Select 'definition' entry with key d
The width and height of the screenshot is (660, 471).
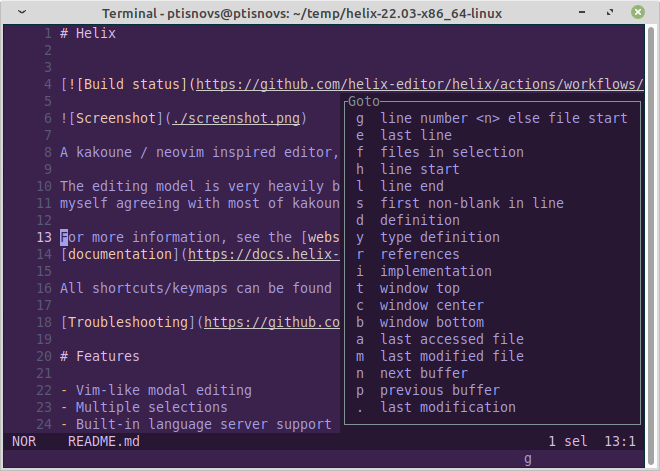[x=407, y=220]
